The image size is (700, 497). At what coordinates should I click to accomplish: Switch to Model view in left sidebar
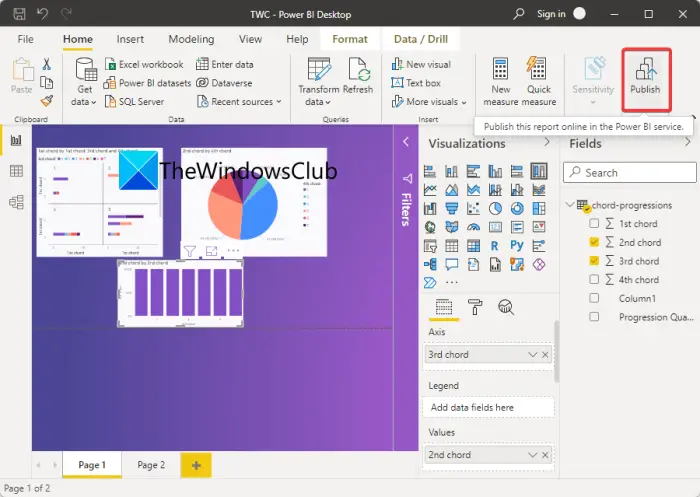[x=16, y=202]
